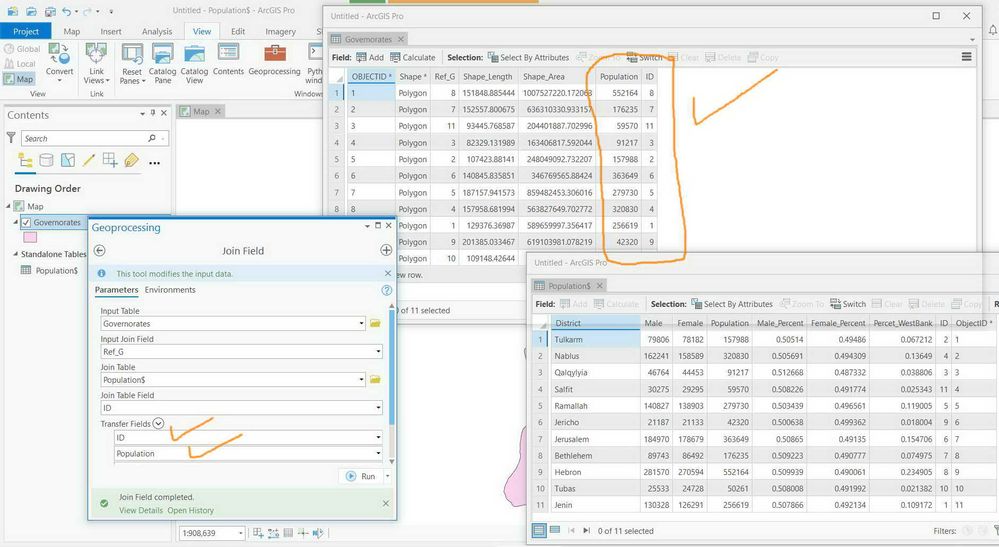Open the Catalog Pane from the ribbon
Viewport: 999px width, 547px height.
tap(162, 64)
